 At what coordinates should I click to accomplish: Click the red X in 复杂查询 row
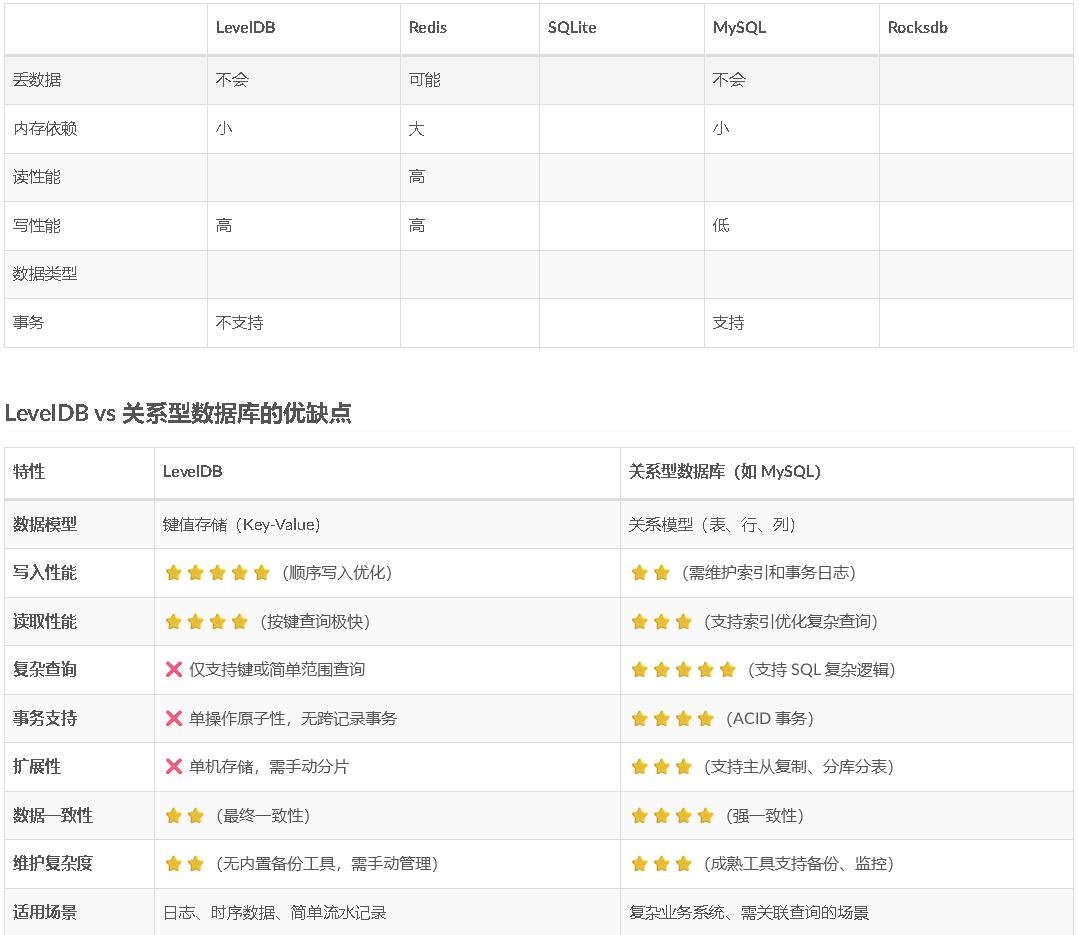pos(173,669)
